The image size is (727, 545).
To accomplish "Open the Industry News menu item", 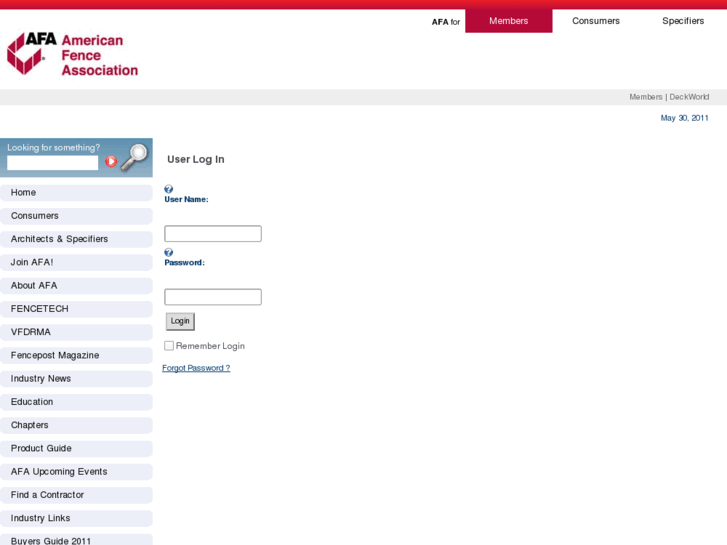I will [77, 378].
